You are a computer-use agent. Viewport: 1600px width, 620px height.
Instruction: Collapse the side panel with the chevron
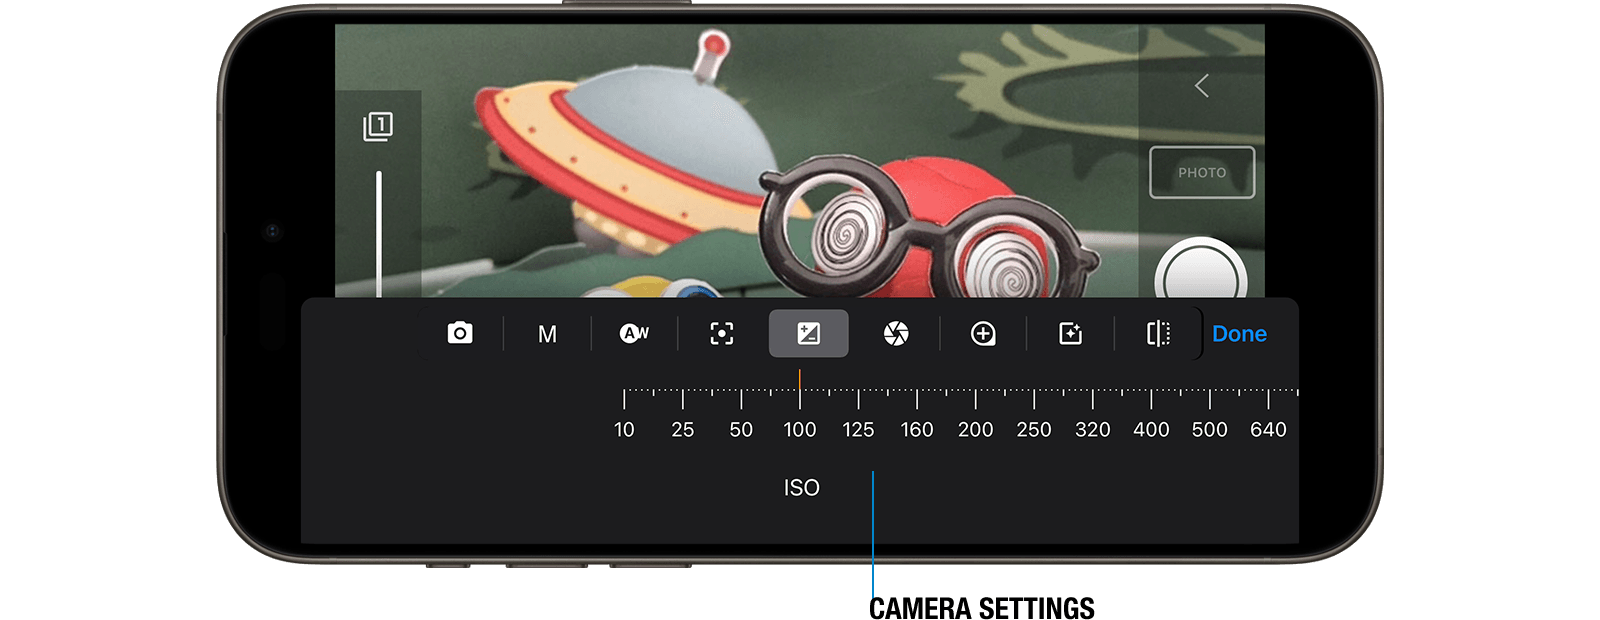click(x=1202, y=86)
